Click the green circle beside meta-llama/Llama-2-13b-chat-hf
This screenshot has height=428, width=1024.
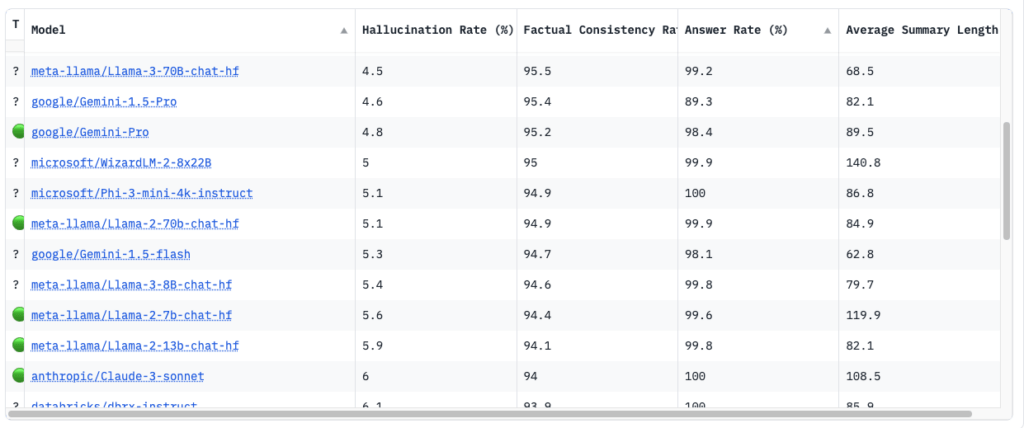[17, 346]
